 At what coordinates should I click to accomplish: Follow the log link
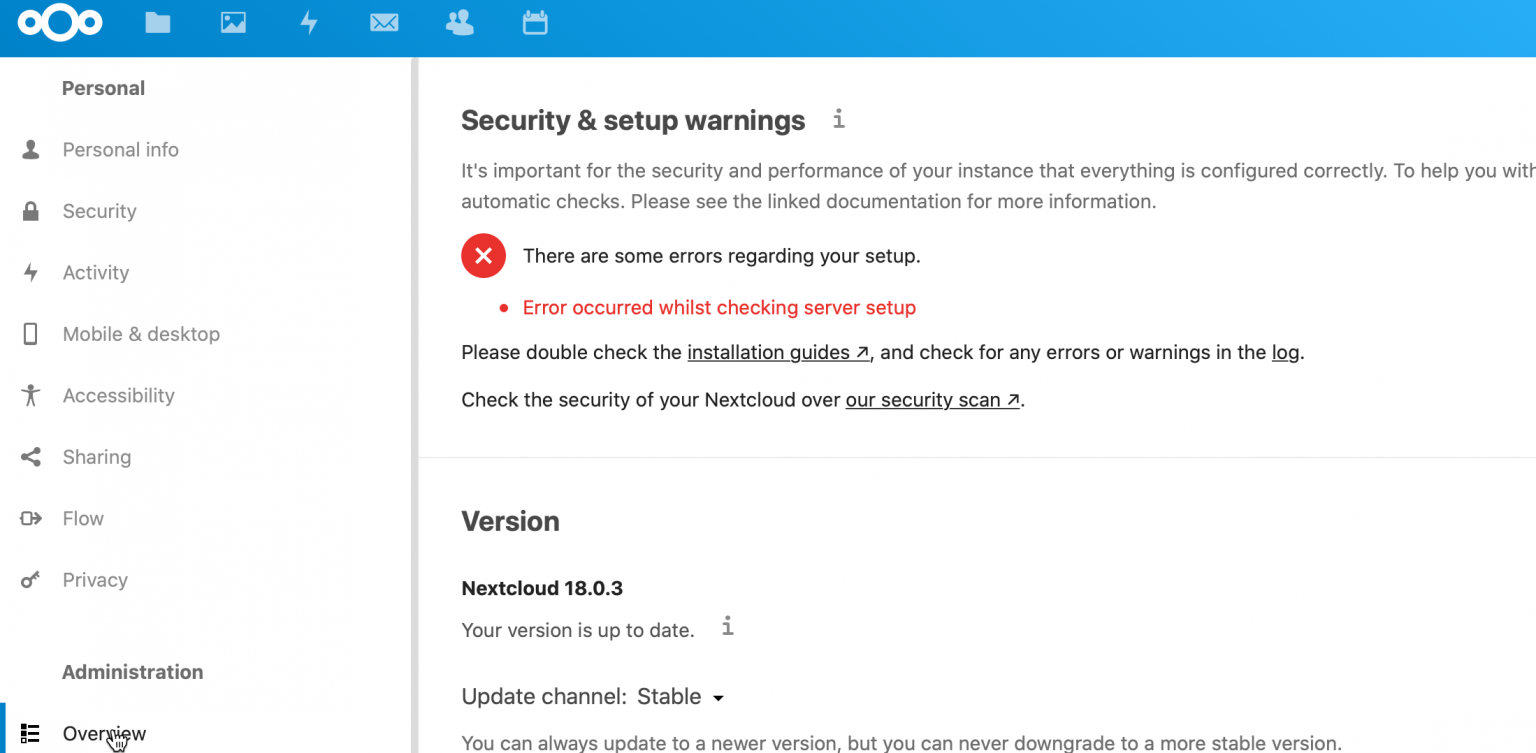1285,352
